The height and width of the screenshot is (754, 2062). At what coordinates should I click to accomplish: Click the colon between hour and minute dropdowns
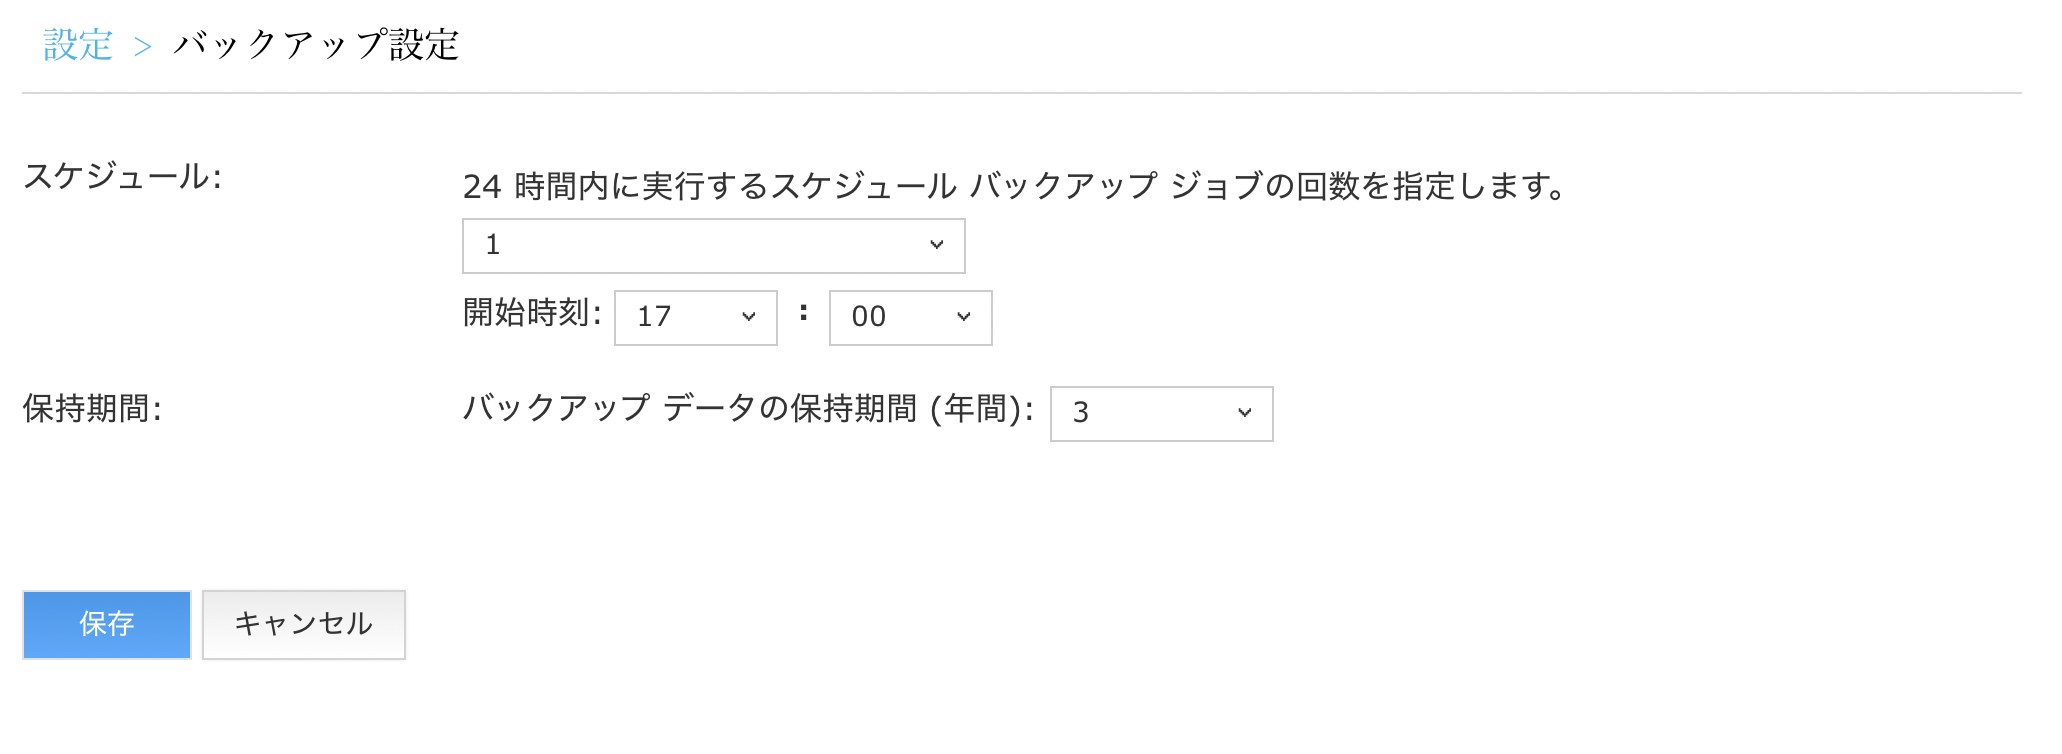(803, 313)
